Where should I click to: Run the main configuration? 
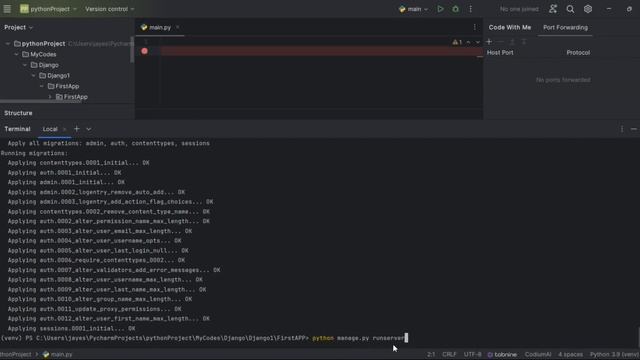[x=440, y=9]
